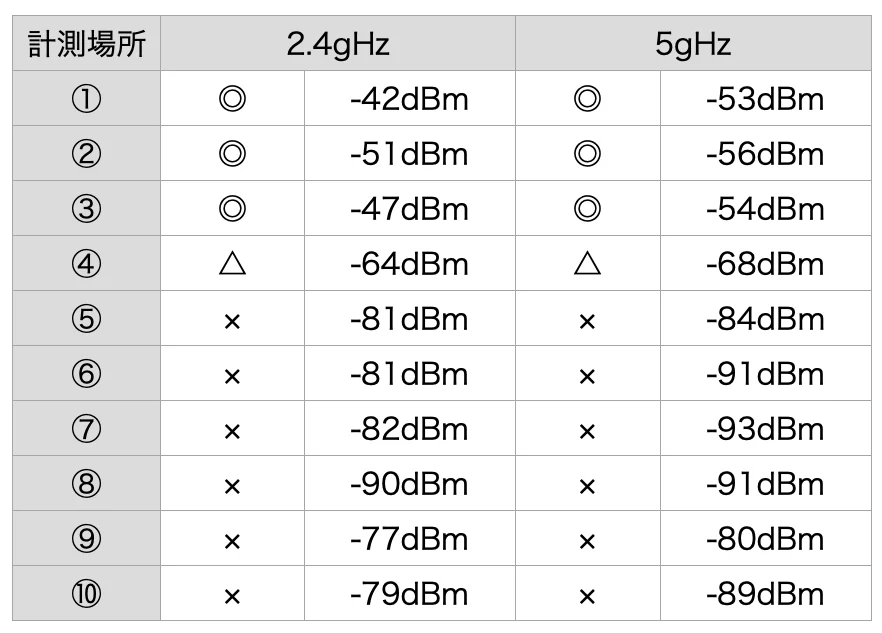Select the circled number ⑩ row label
Screen dimensions: 882x633
[86, 595]
